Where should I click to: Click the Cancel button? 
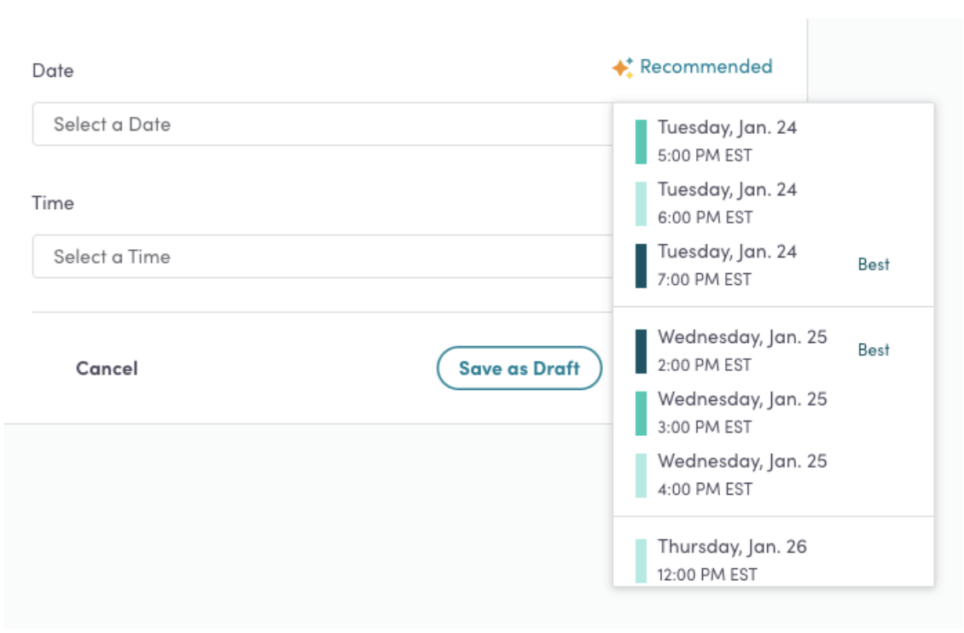coord(107,369)
